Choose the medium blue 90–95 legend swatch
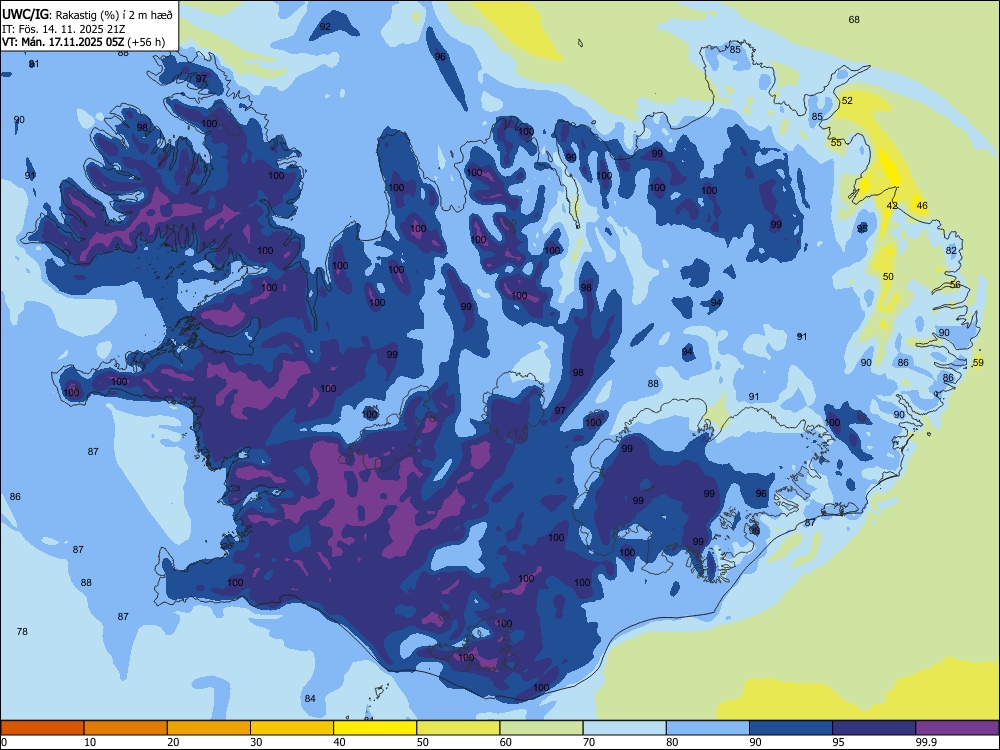Viewport: 1000px width, 750px height. click(x=791, y=728)
